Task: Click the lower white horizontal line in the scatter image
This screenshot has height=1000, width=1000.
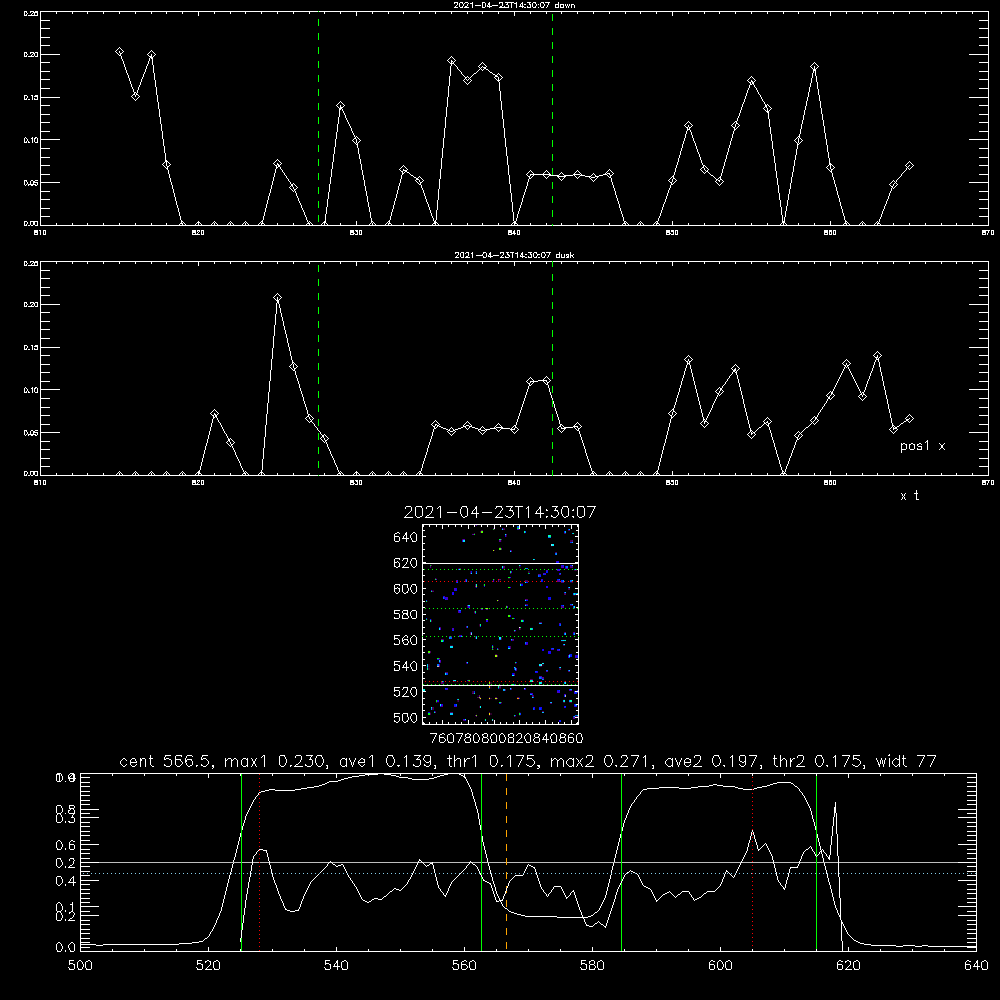Action: point(500,685)
